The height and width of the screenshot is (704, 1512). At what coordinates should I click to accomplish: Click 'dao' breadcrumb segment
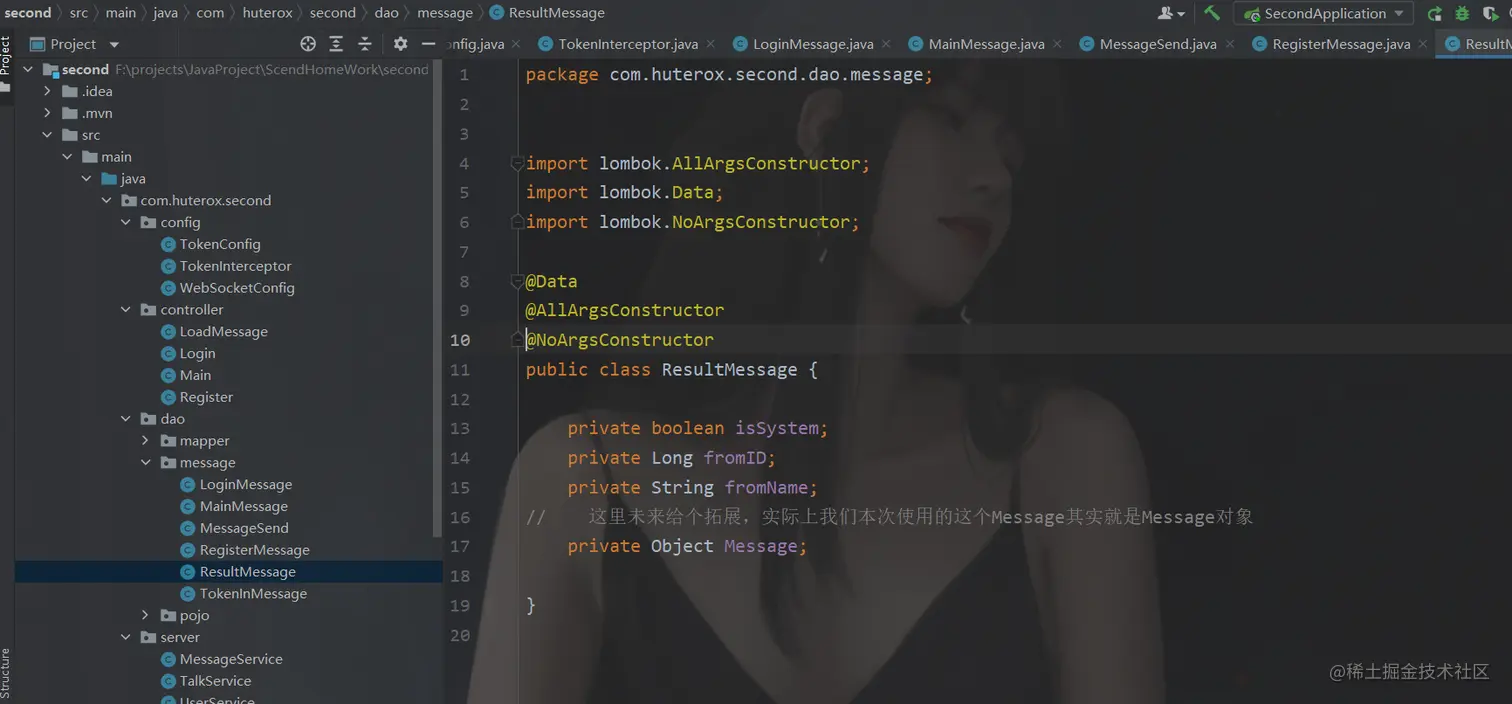pos(387,13)
